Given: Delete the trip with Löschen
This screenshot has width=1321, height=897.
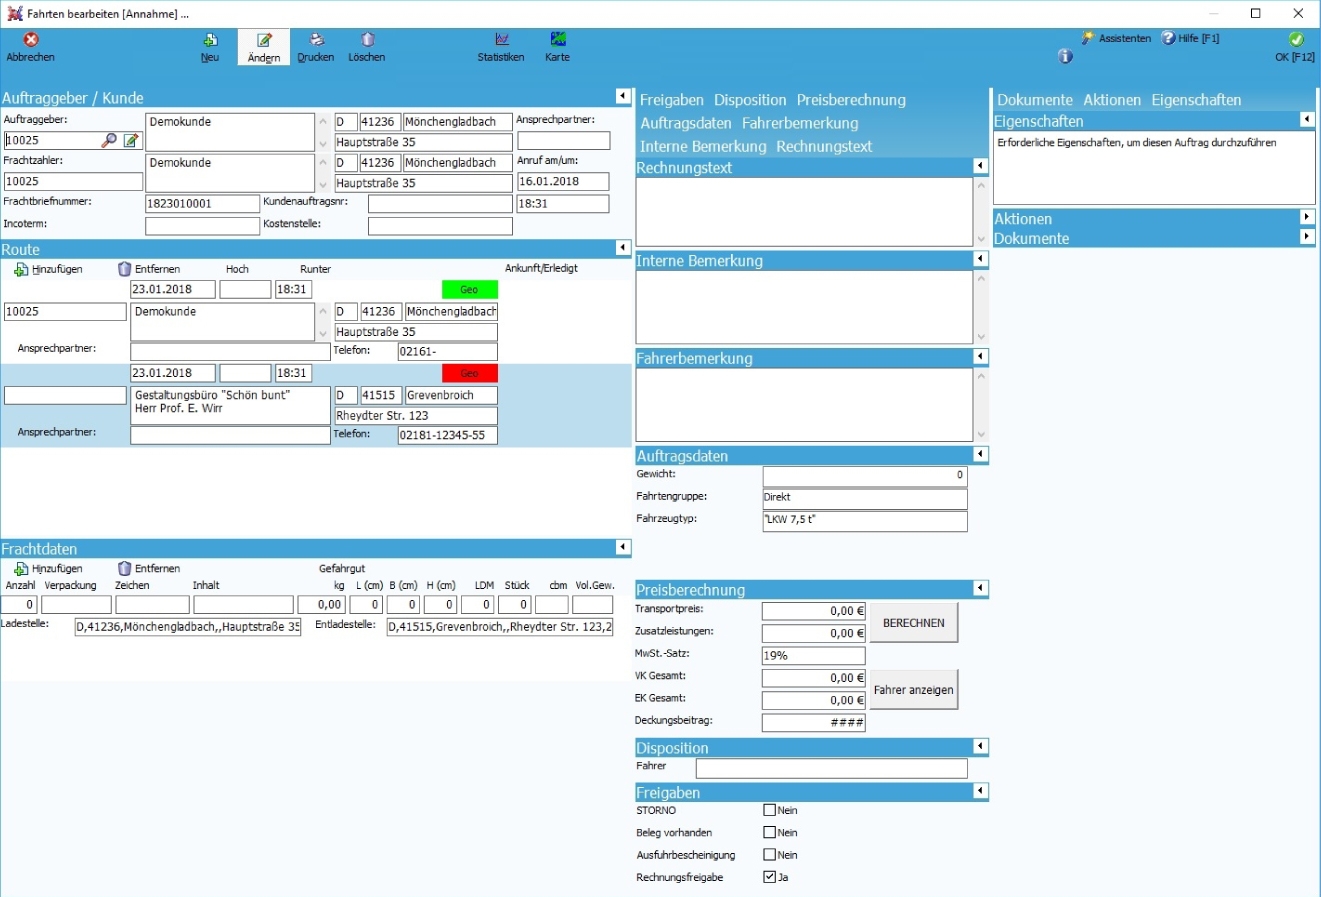Looking at the screenshot, I should (367, 47).
